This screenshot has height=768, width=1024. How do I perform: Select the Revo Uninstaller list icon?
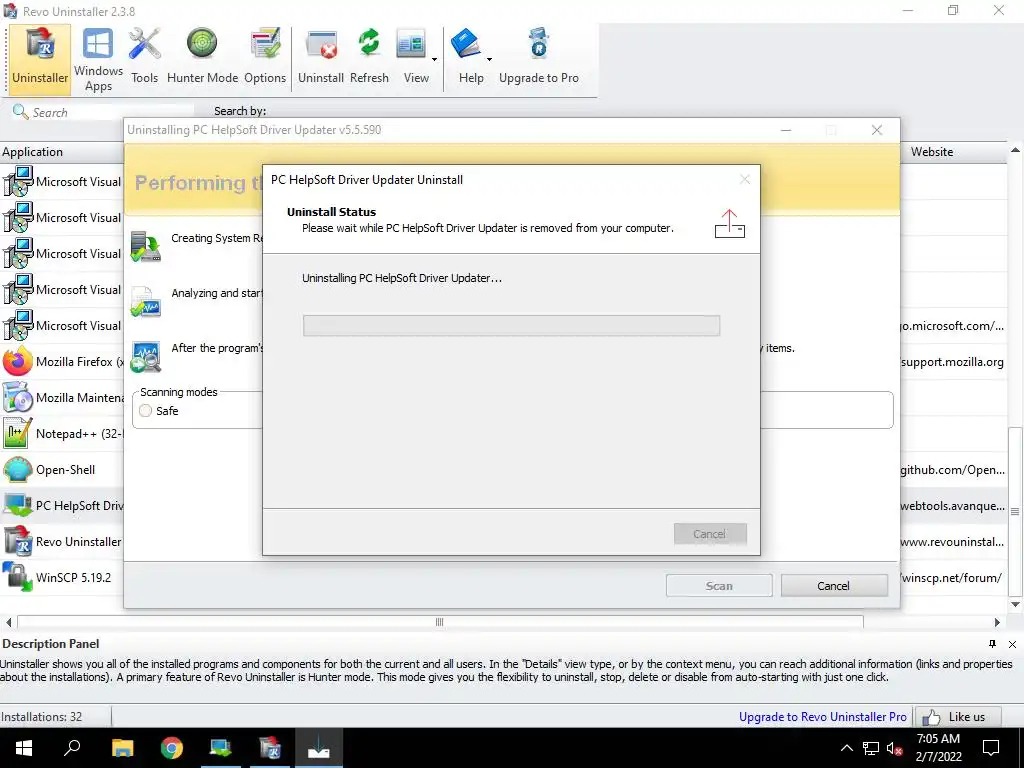[x=17, y=541]
